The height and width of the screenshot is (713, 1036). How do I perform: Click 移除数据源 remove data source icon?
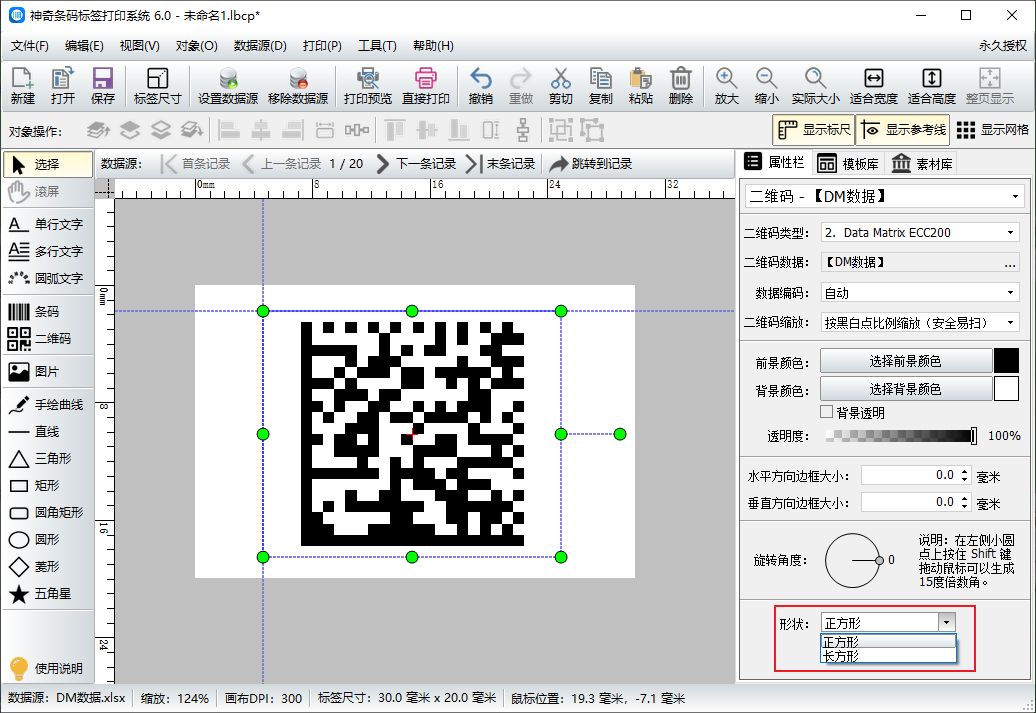pyautogui.click(x=298, y=86)
